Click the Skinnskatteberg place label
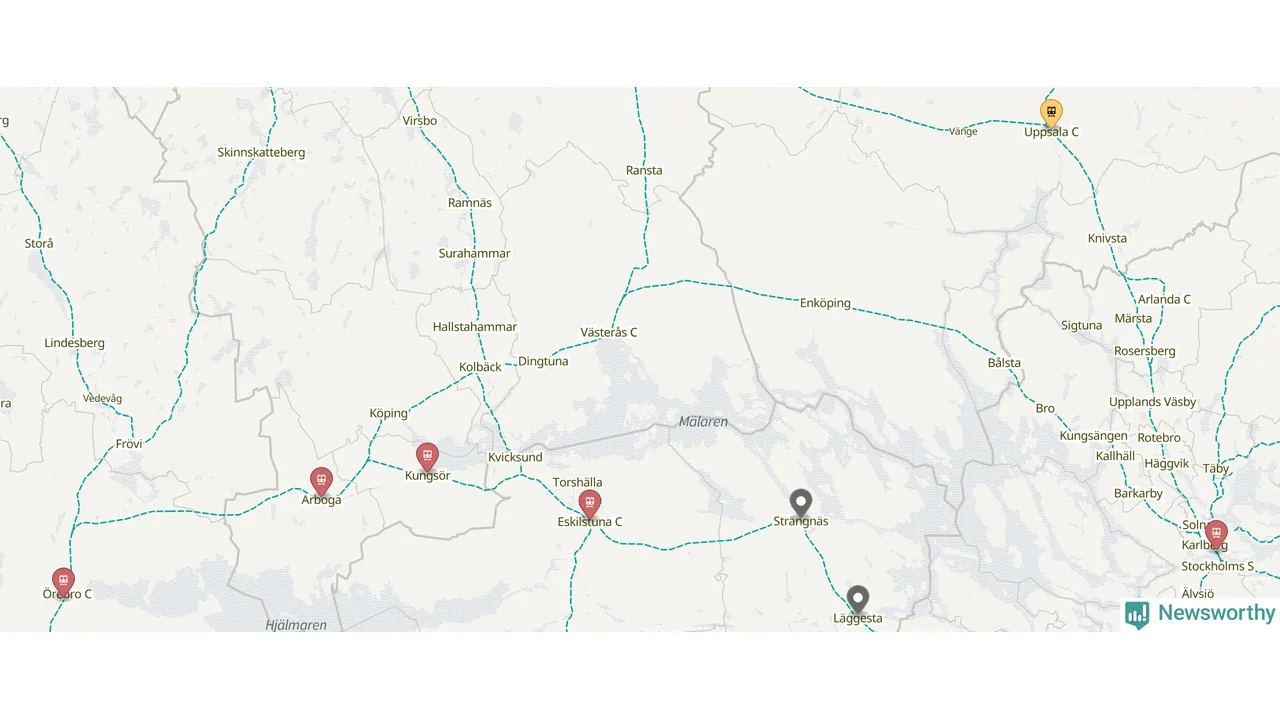Screen dimensions: 1280x720 tap(261, 153)
